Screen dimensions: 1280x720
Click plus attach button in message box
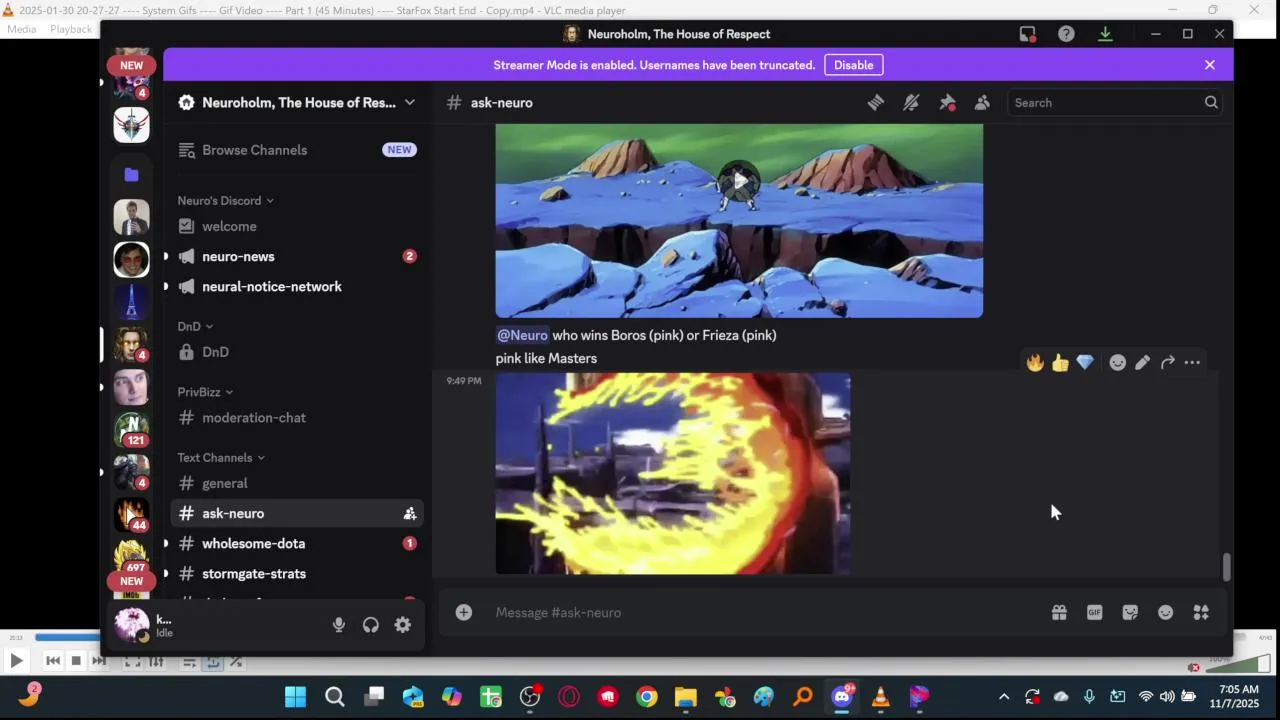[464, 612]
